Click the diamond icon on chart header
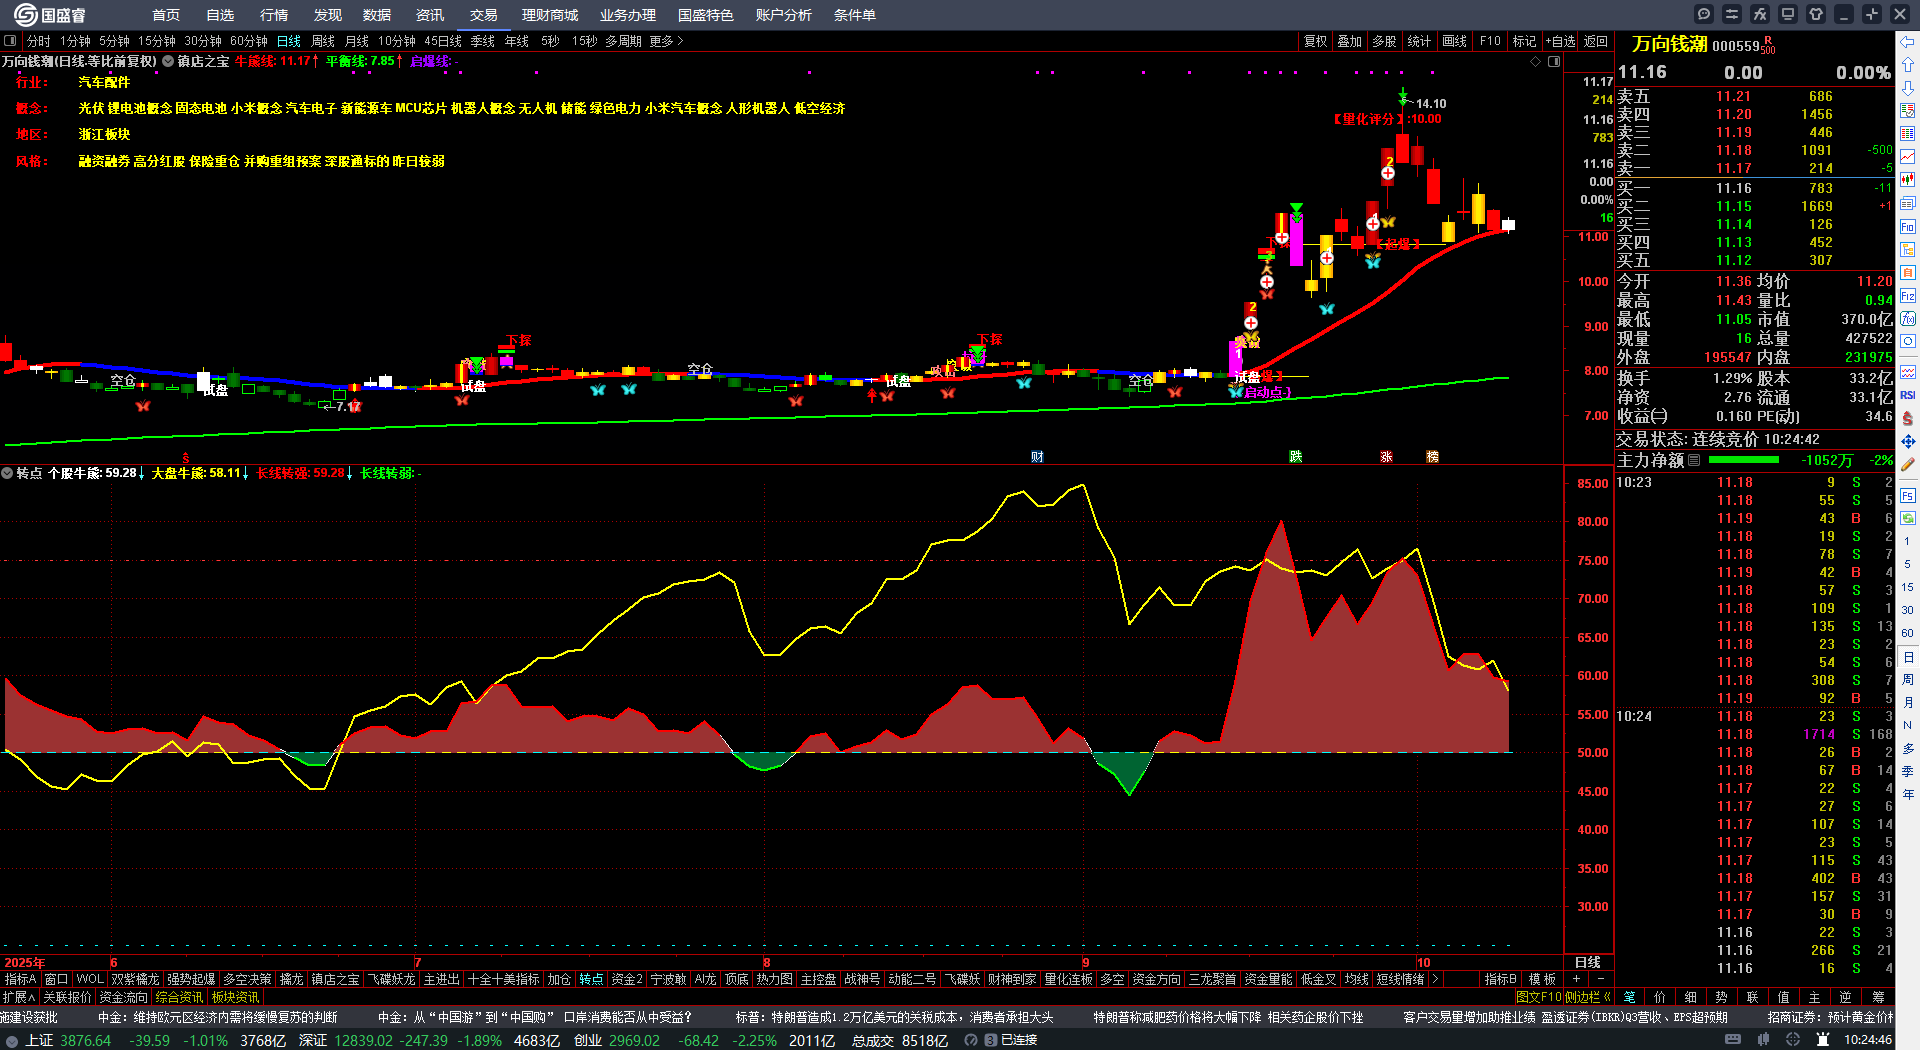This screenshot has width=1920, height=1050. [1536, 62]
